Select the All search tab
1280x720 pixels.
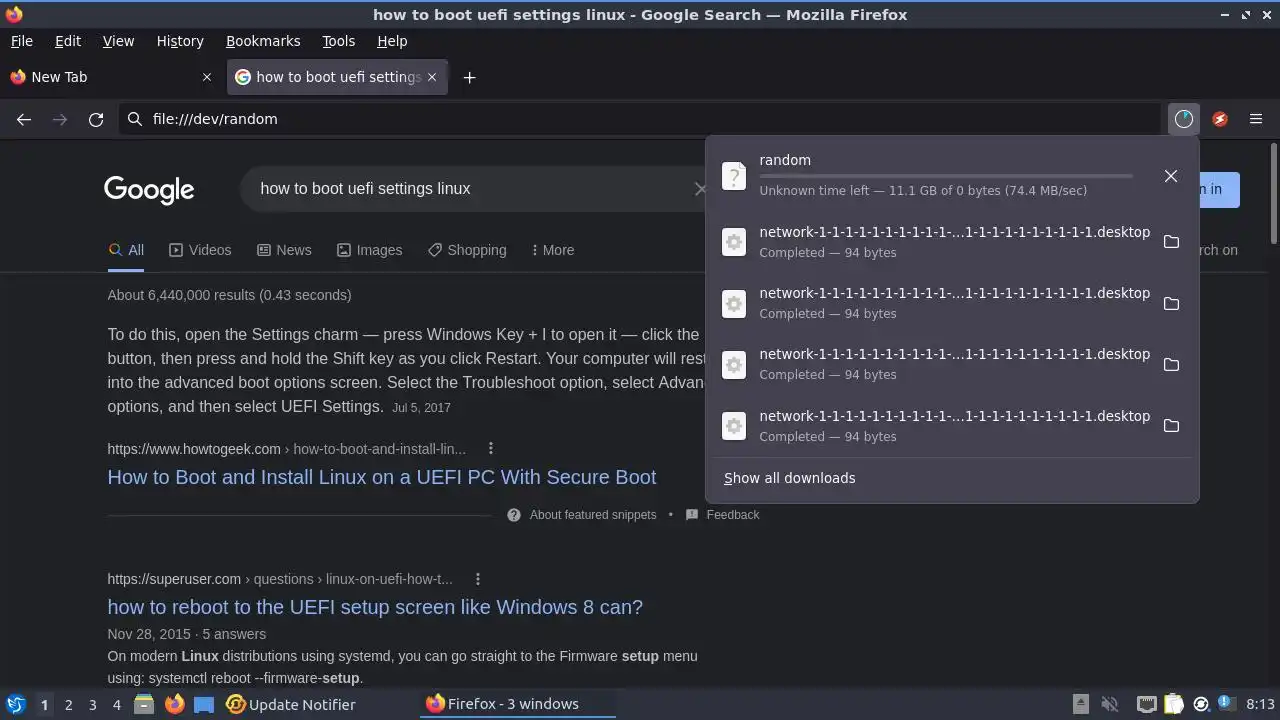pos(126,250)
